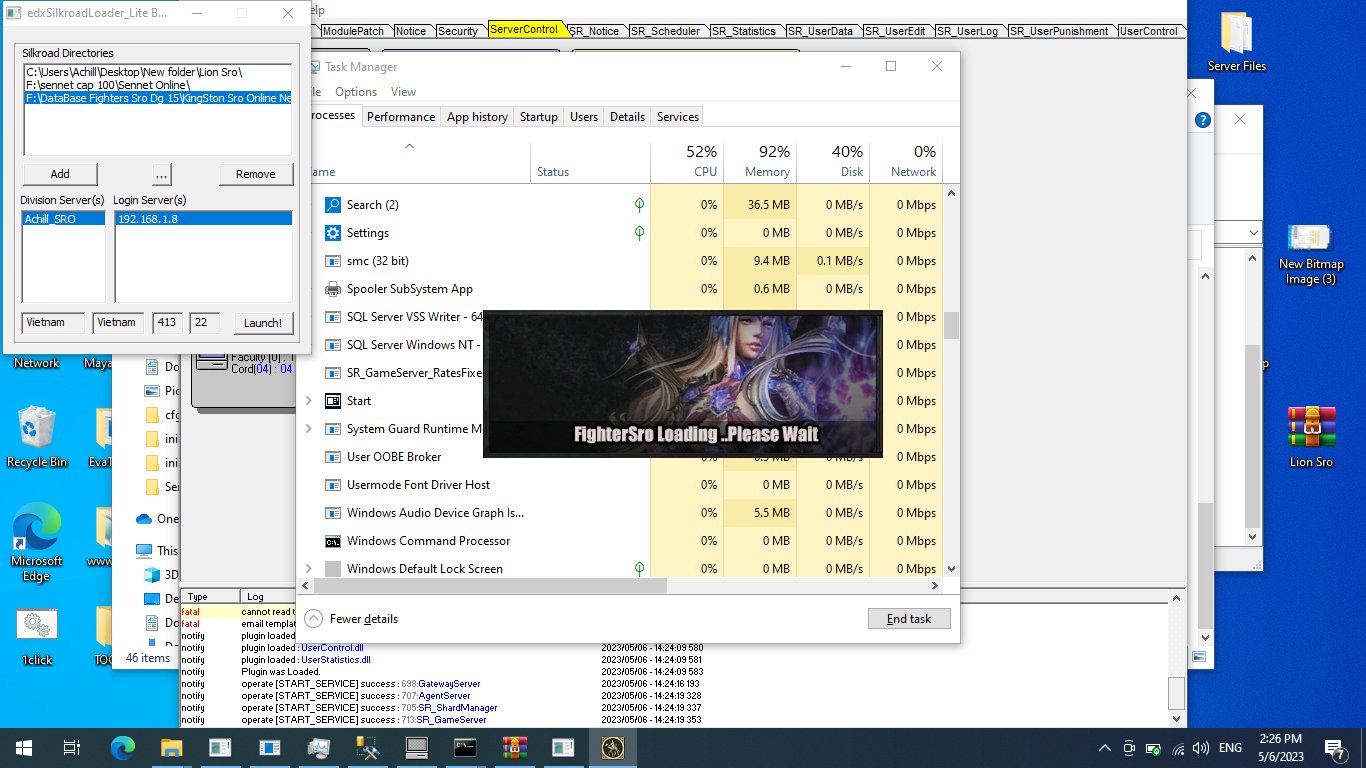Select the Spooler SubSystem App printer icon
Screen dimensions: 1366x768
333,289
